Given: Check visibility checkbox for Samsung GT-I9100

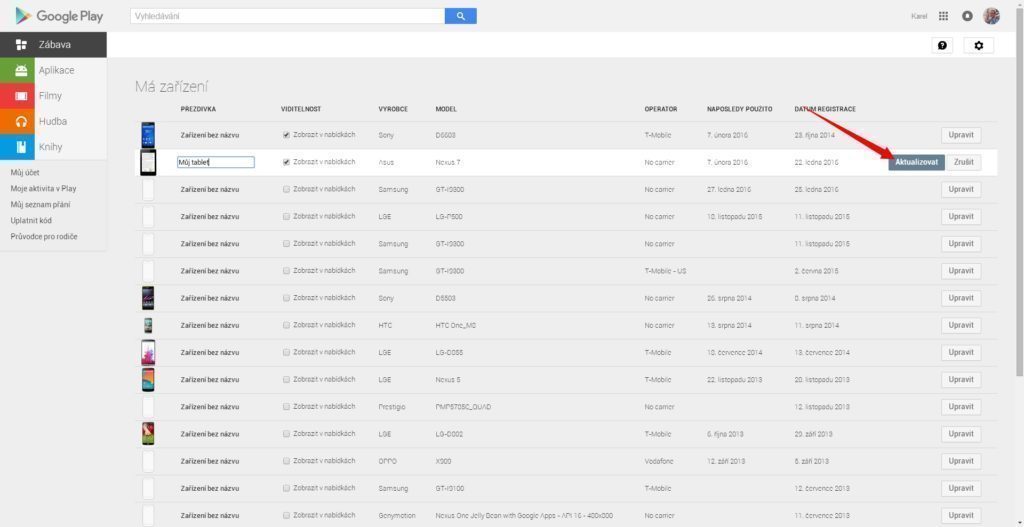Looking at the screenshot, I should pyautogui.click(x=286, y=488).
